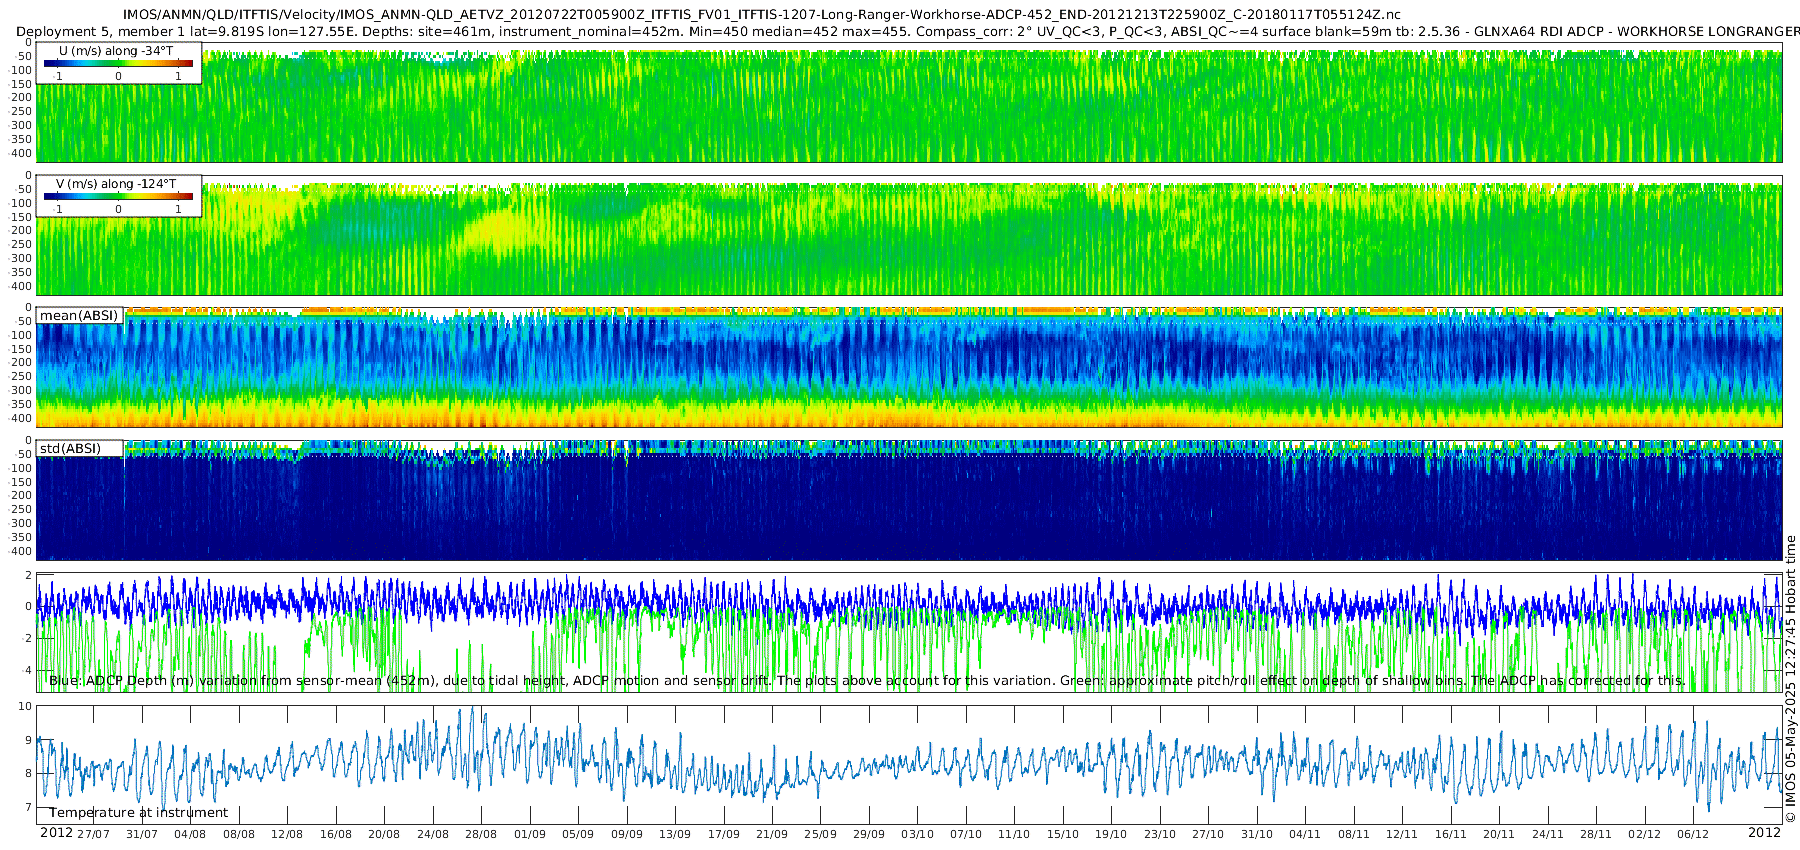Click the temperature axis '9' tick label
This screenshot has width=1800, height=850.
29,740
